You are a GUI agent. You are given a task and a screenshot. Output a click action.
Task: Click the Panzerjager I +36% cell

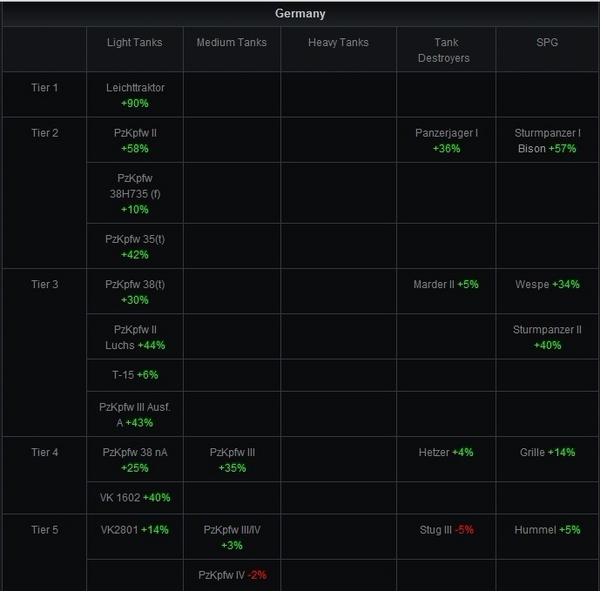click(x=446, y=140)
